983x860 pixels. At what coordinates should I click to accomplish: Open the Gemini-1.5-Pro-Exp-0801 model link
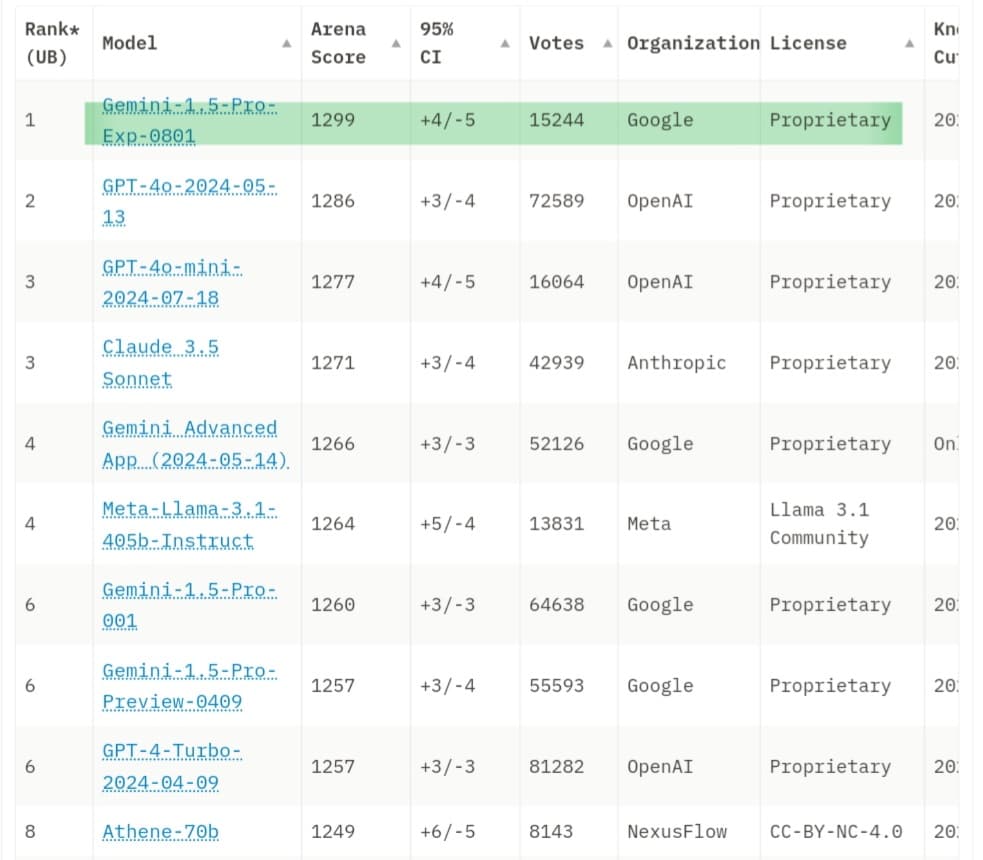(x=189, y=120)
